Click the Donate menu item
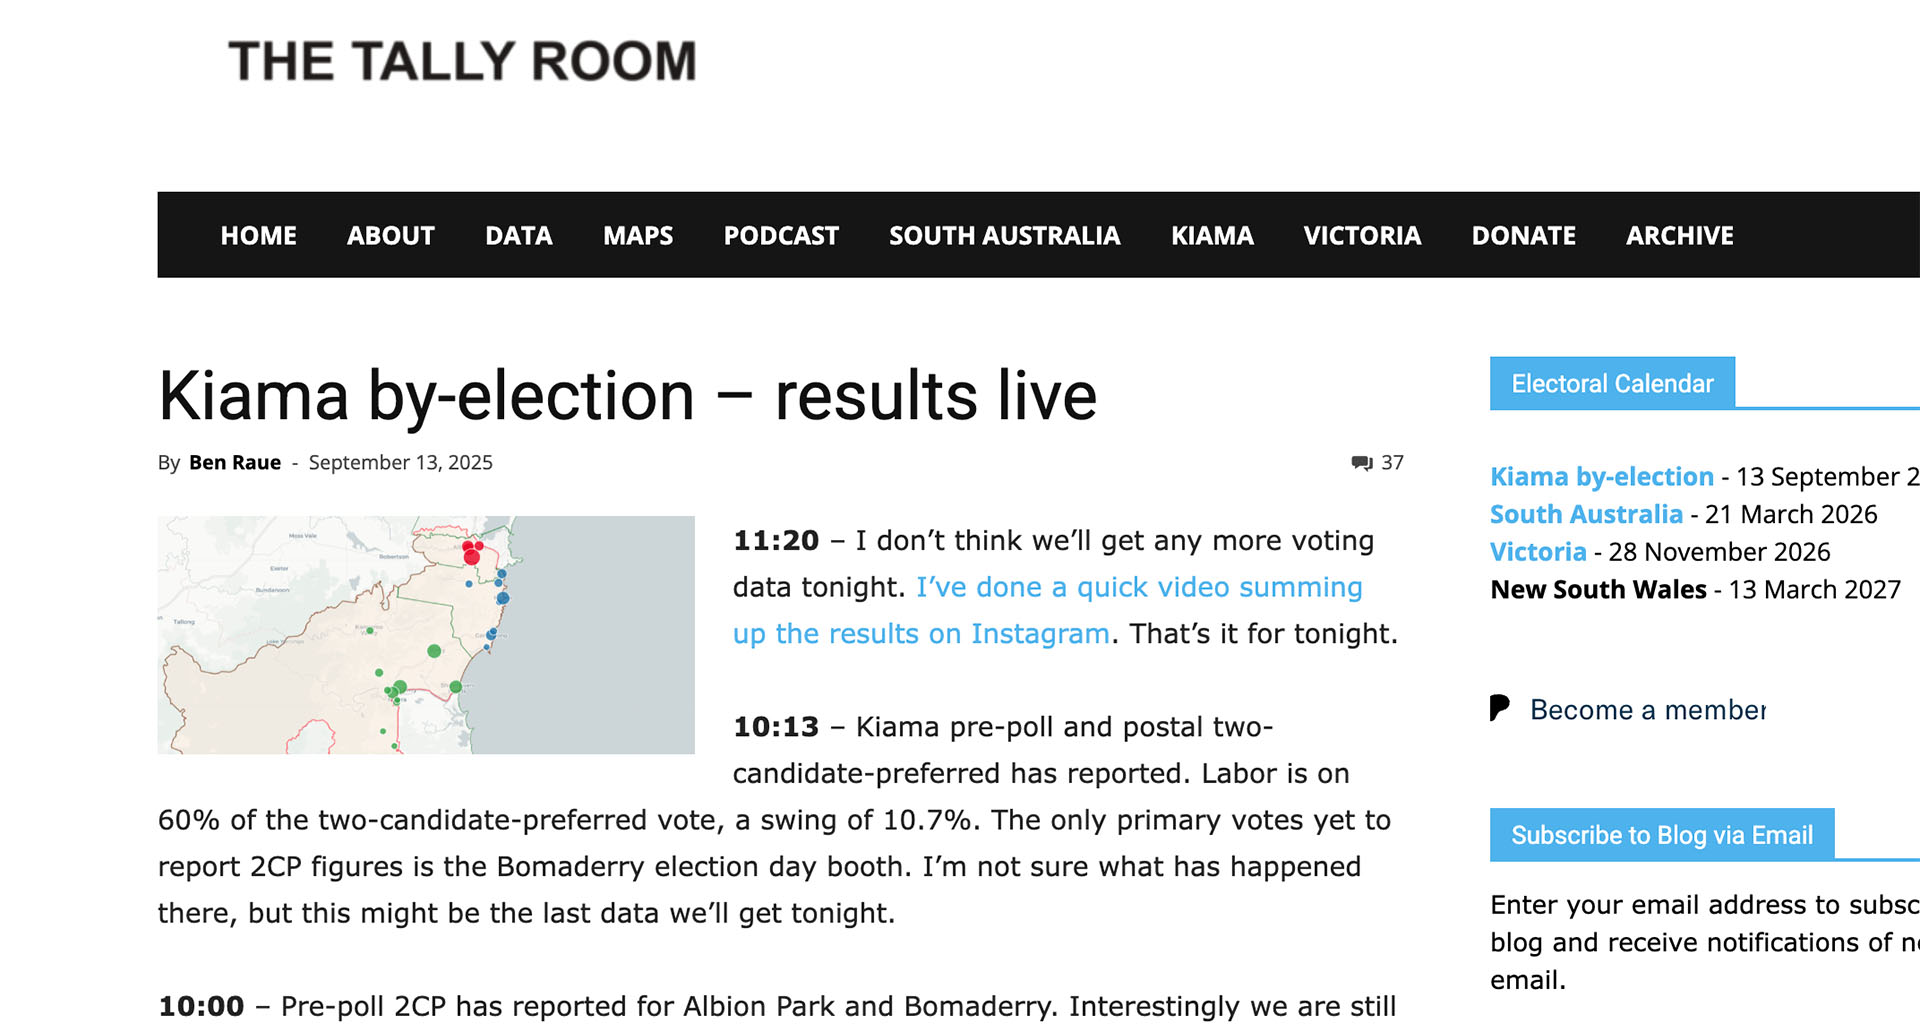 1523,236
